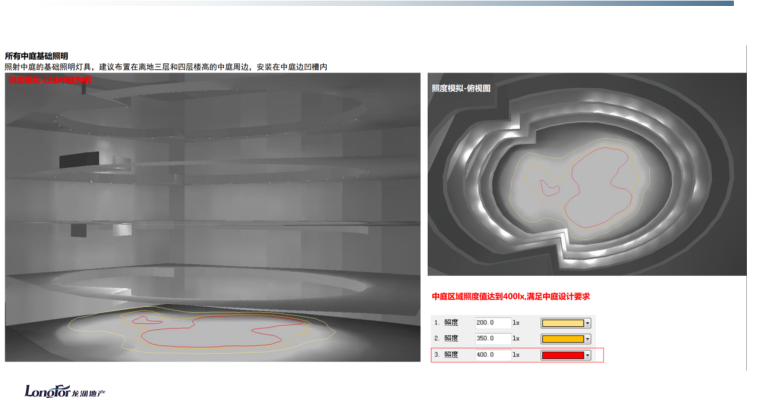The height and width of the screenshot is (398, 760).
Task: Open the dropdown arrow beside the red color
Action: pyautogui.click(x=587, y=355)
